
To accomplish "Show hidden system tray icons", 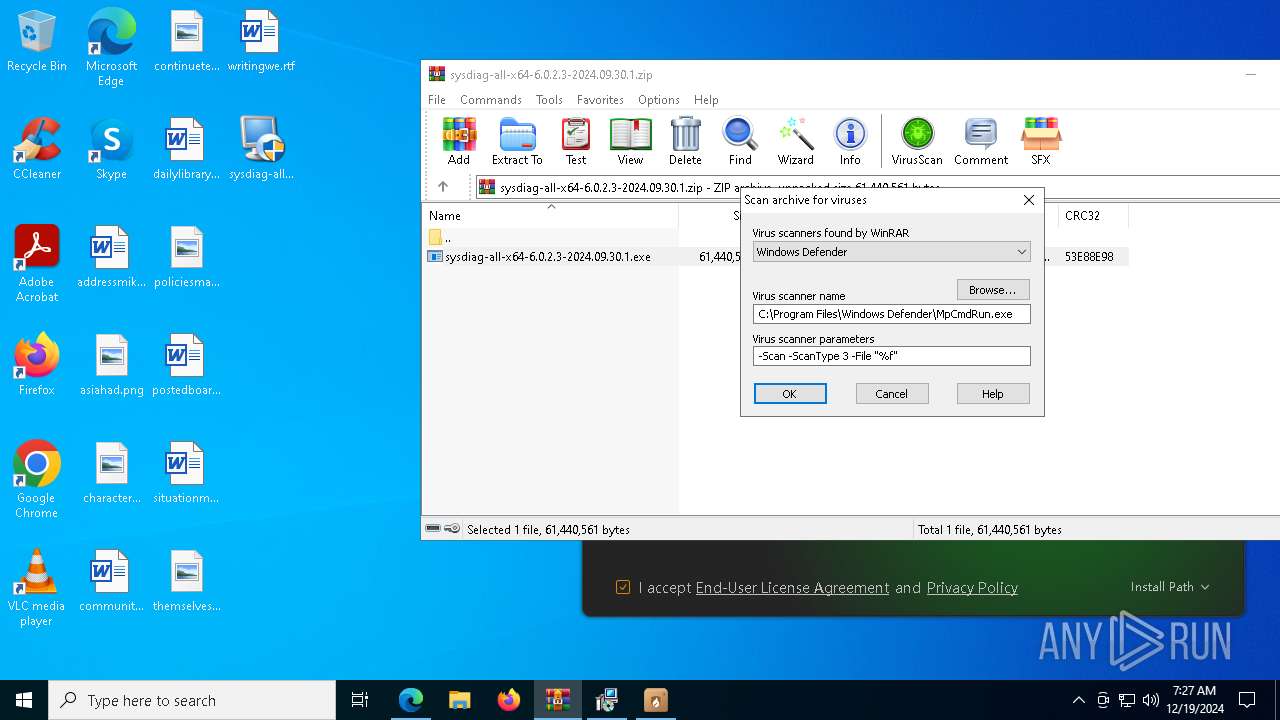I will coord(1078,700).
